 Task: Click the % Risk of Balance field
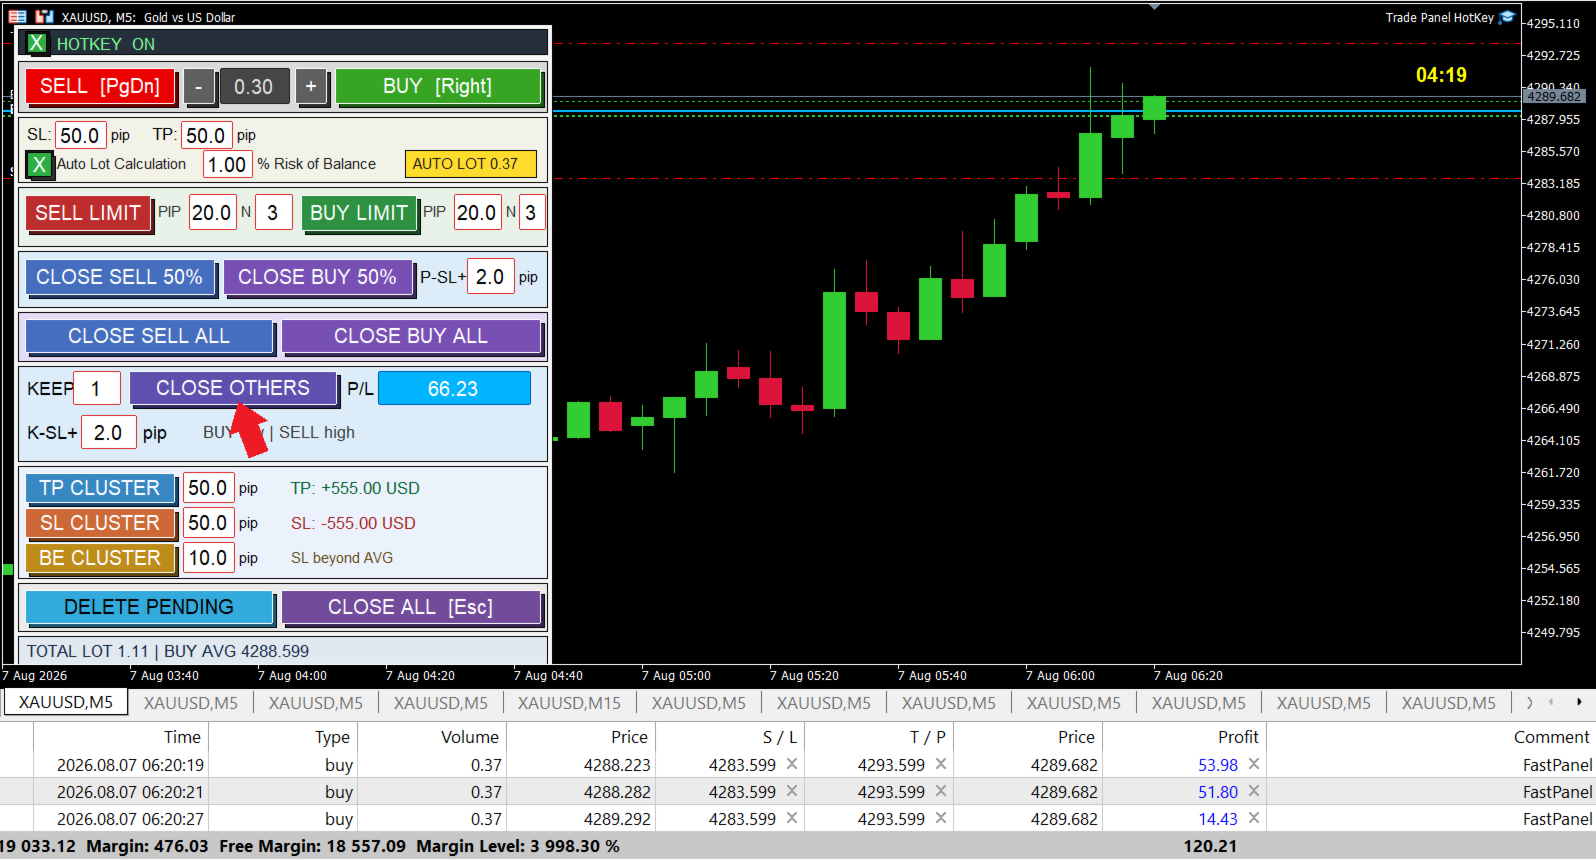[228, 164]
